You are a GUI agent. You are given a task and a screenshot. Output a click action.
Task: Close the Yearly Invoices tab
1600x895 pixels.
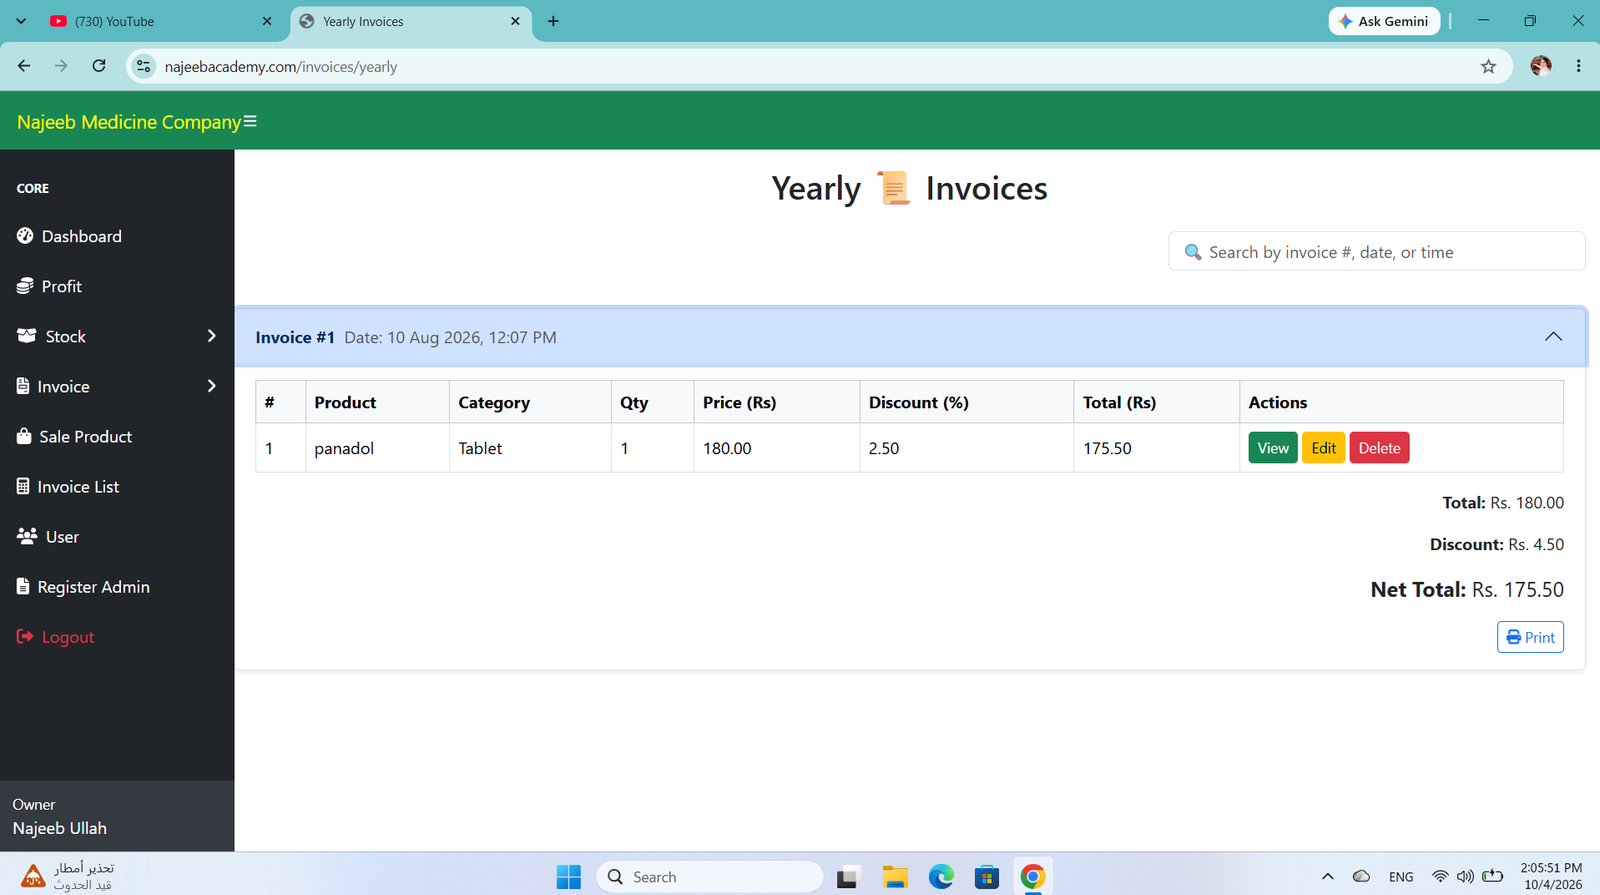point(515,21)
